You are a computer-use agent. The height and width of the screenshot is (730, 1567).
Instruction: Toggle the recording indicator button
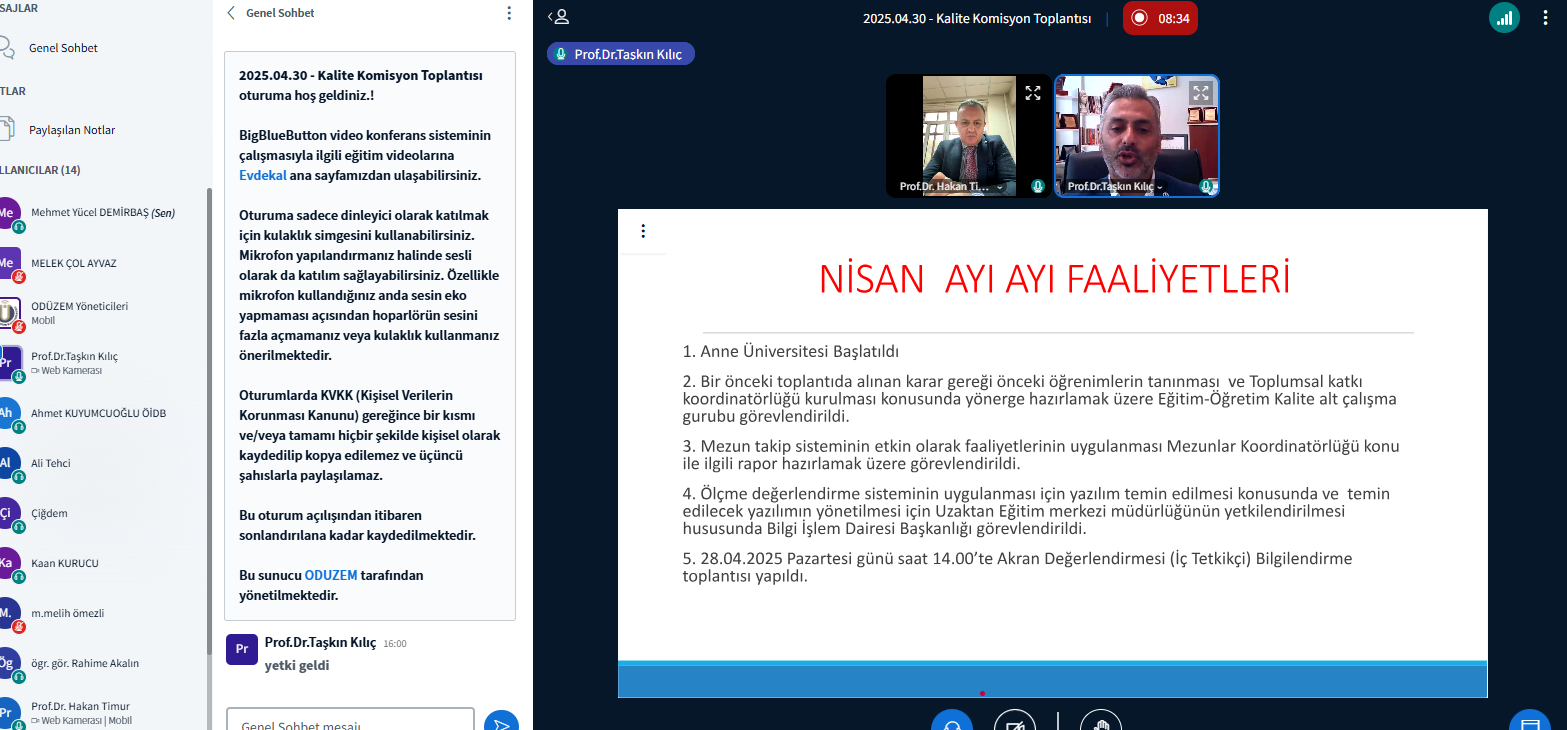(x=1160, y=18)
